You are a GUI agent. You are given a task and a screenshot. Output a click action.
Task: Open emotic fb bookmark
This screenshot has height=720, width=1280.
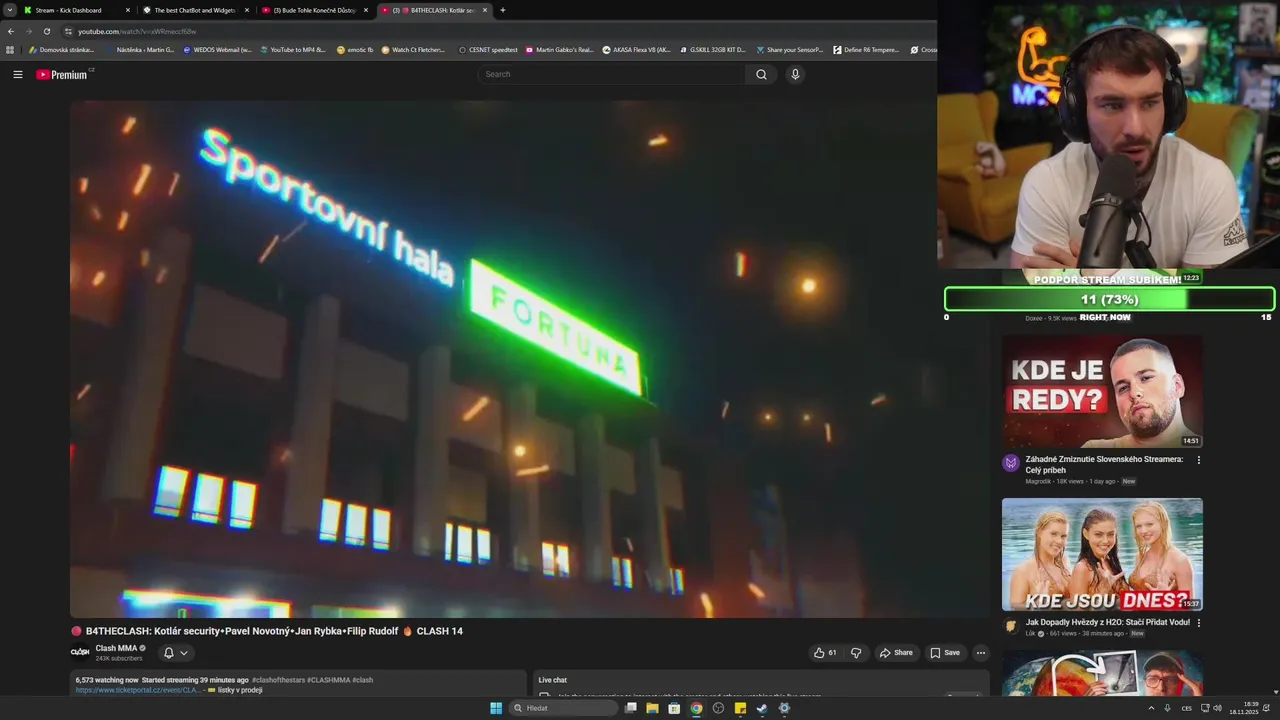355,49
